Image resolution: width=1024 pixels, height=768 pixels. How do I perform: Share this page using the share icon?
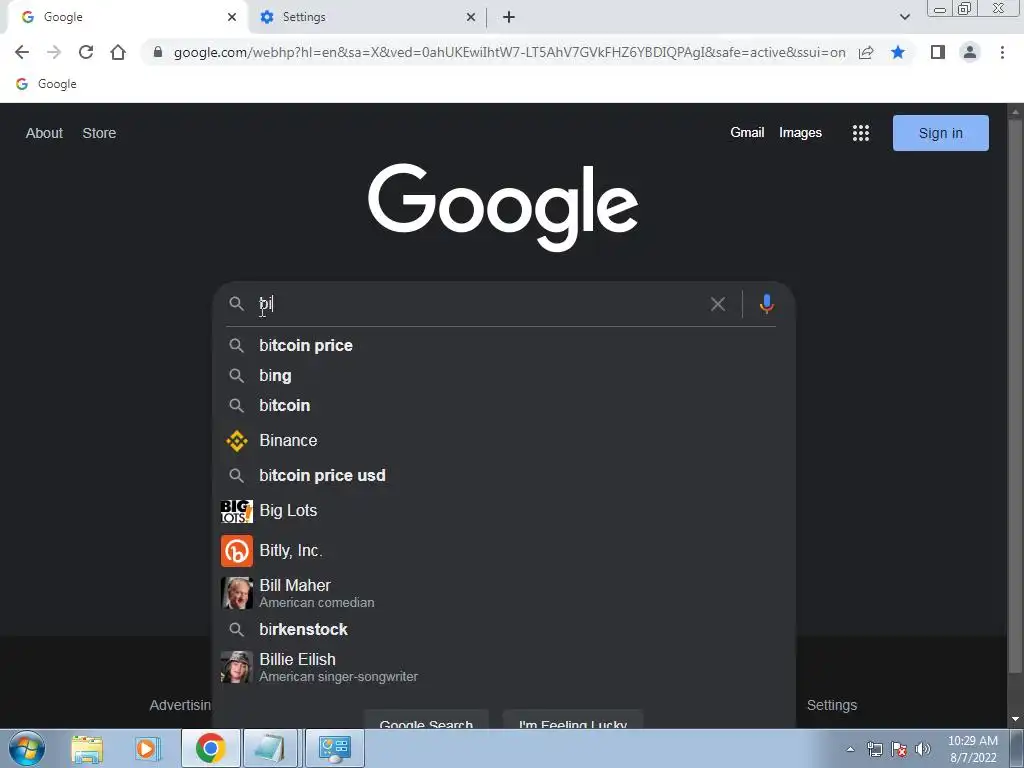click(x=866, y=52)
